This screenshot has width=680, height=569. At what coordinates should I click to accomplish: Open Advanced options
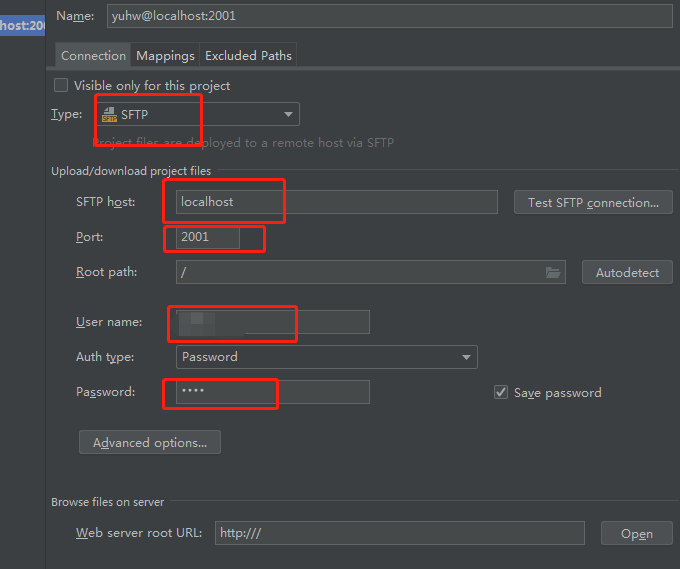(x=150, y=442)
